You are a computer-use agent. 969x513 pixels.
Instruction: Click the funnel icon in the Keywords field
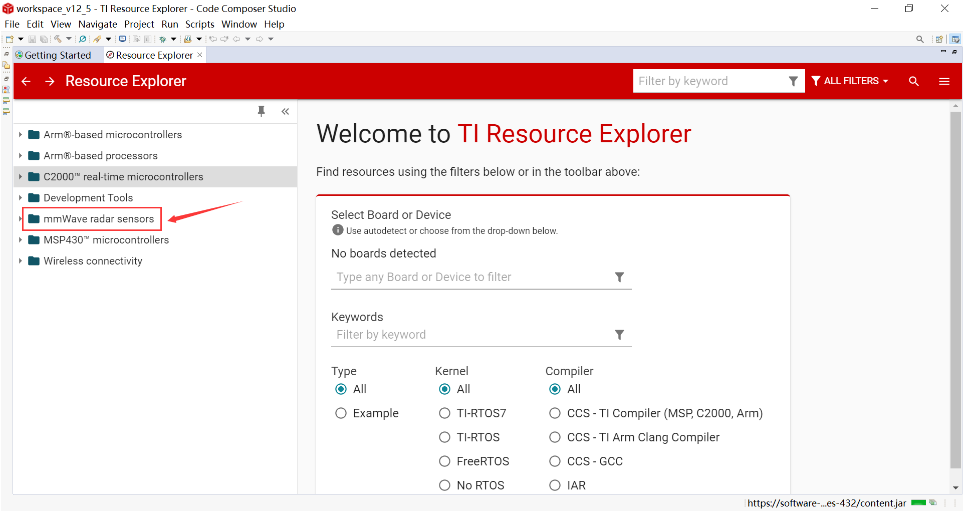coord(619,334)
